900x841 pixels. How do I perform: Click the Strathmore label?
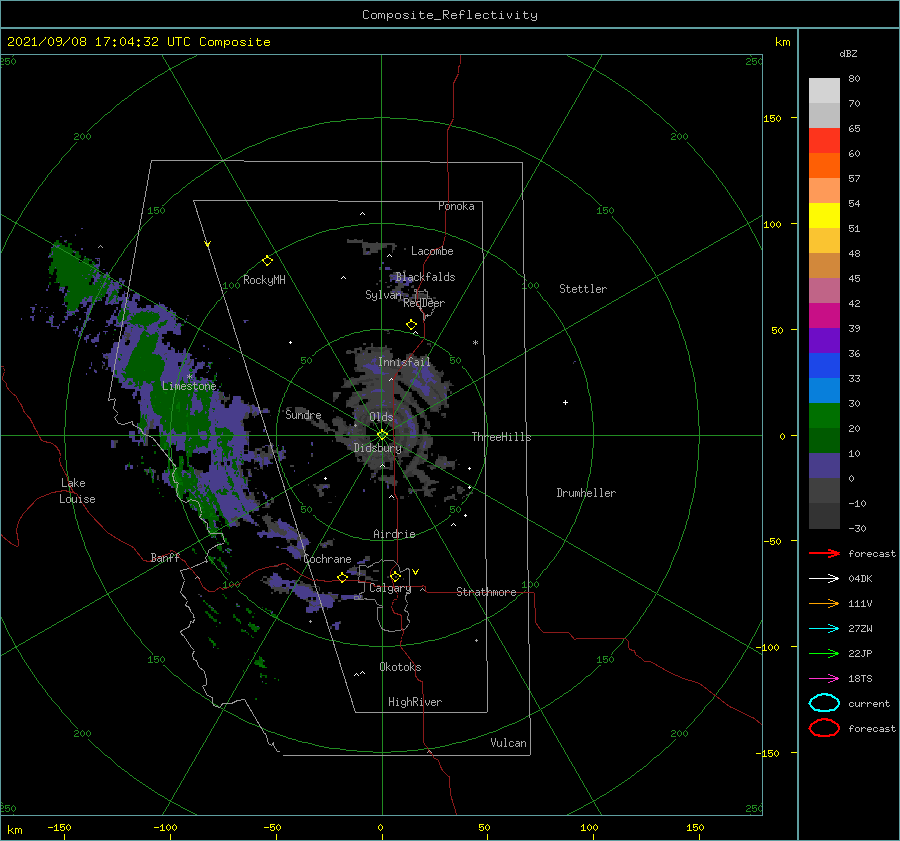click(x=486, y=592)
